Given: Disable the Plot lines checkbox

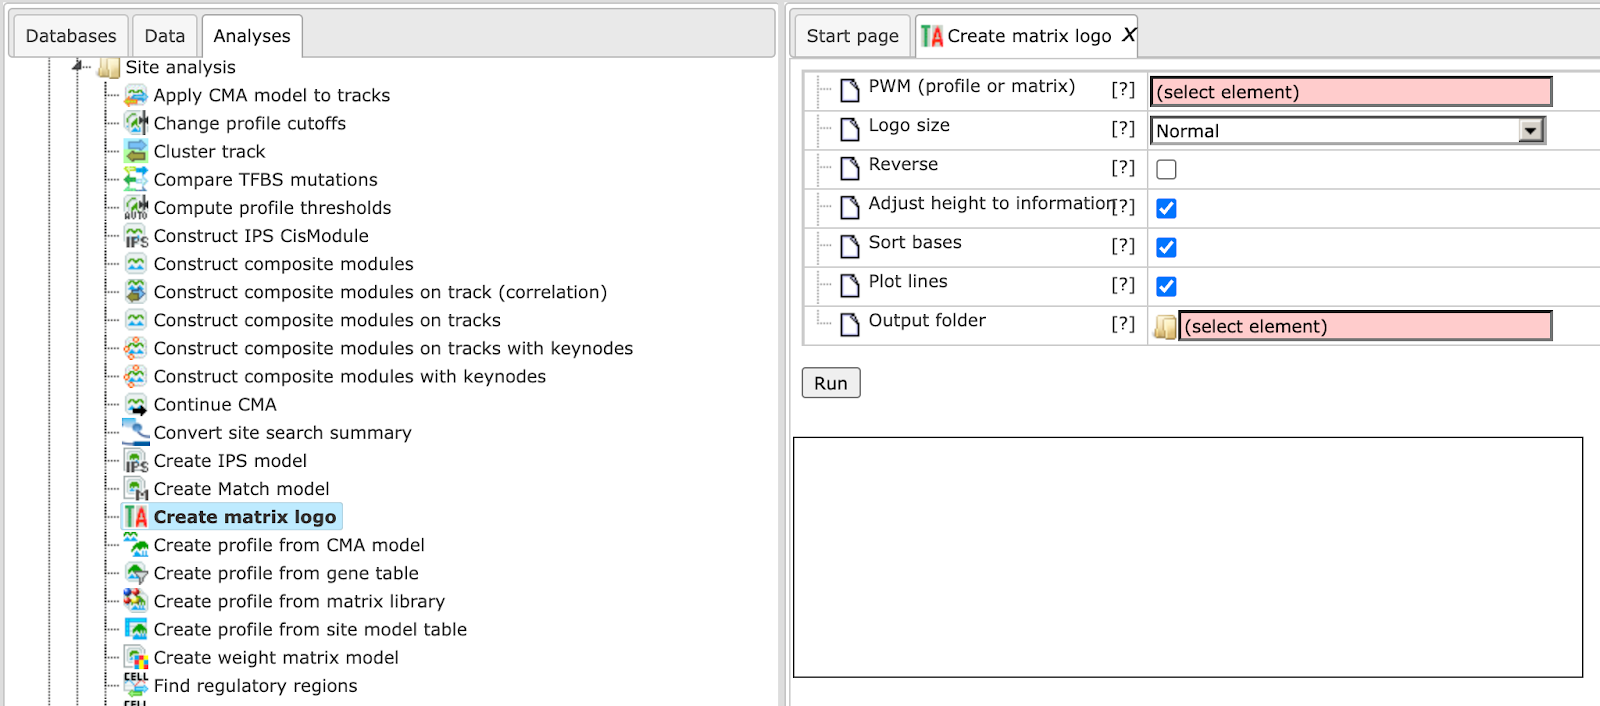Looking at the screenshot, I should click(x=1166, y=286).
